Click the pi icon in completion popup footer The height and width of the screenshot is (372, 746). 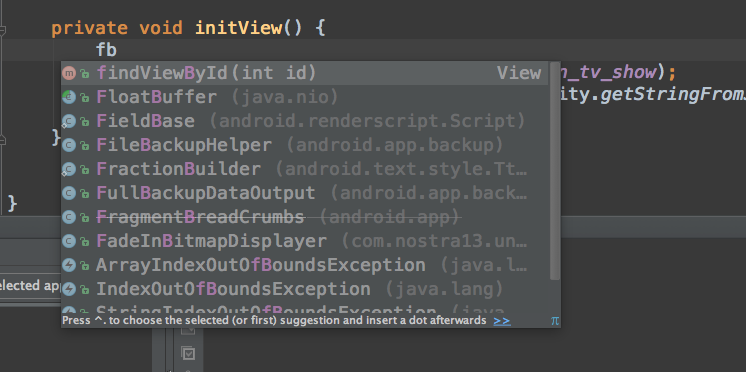[555, 321]
